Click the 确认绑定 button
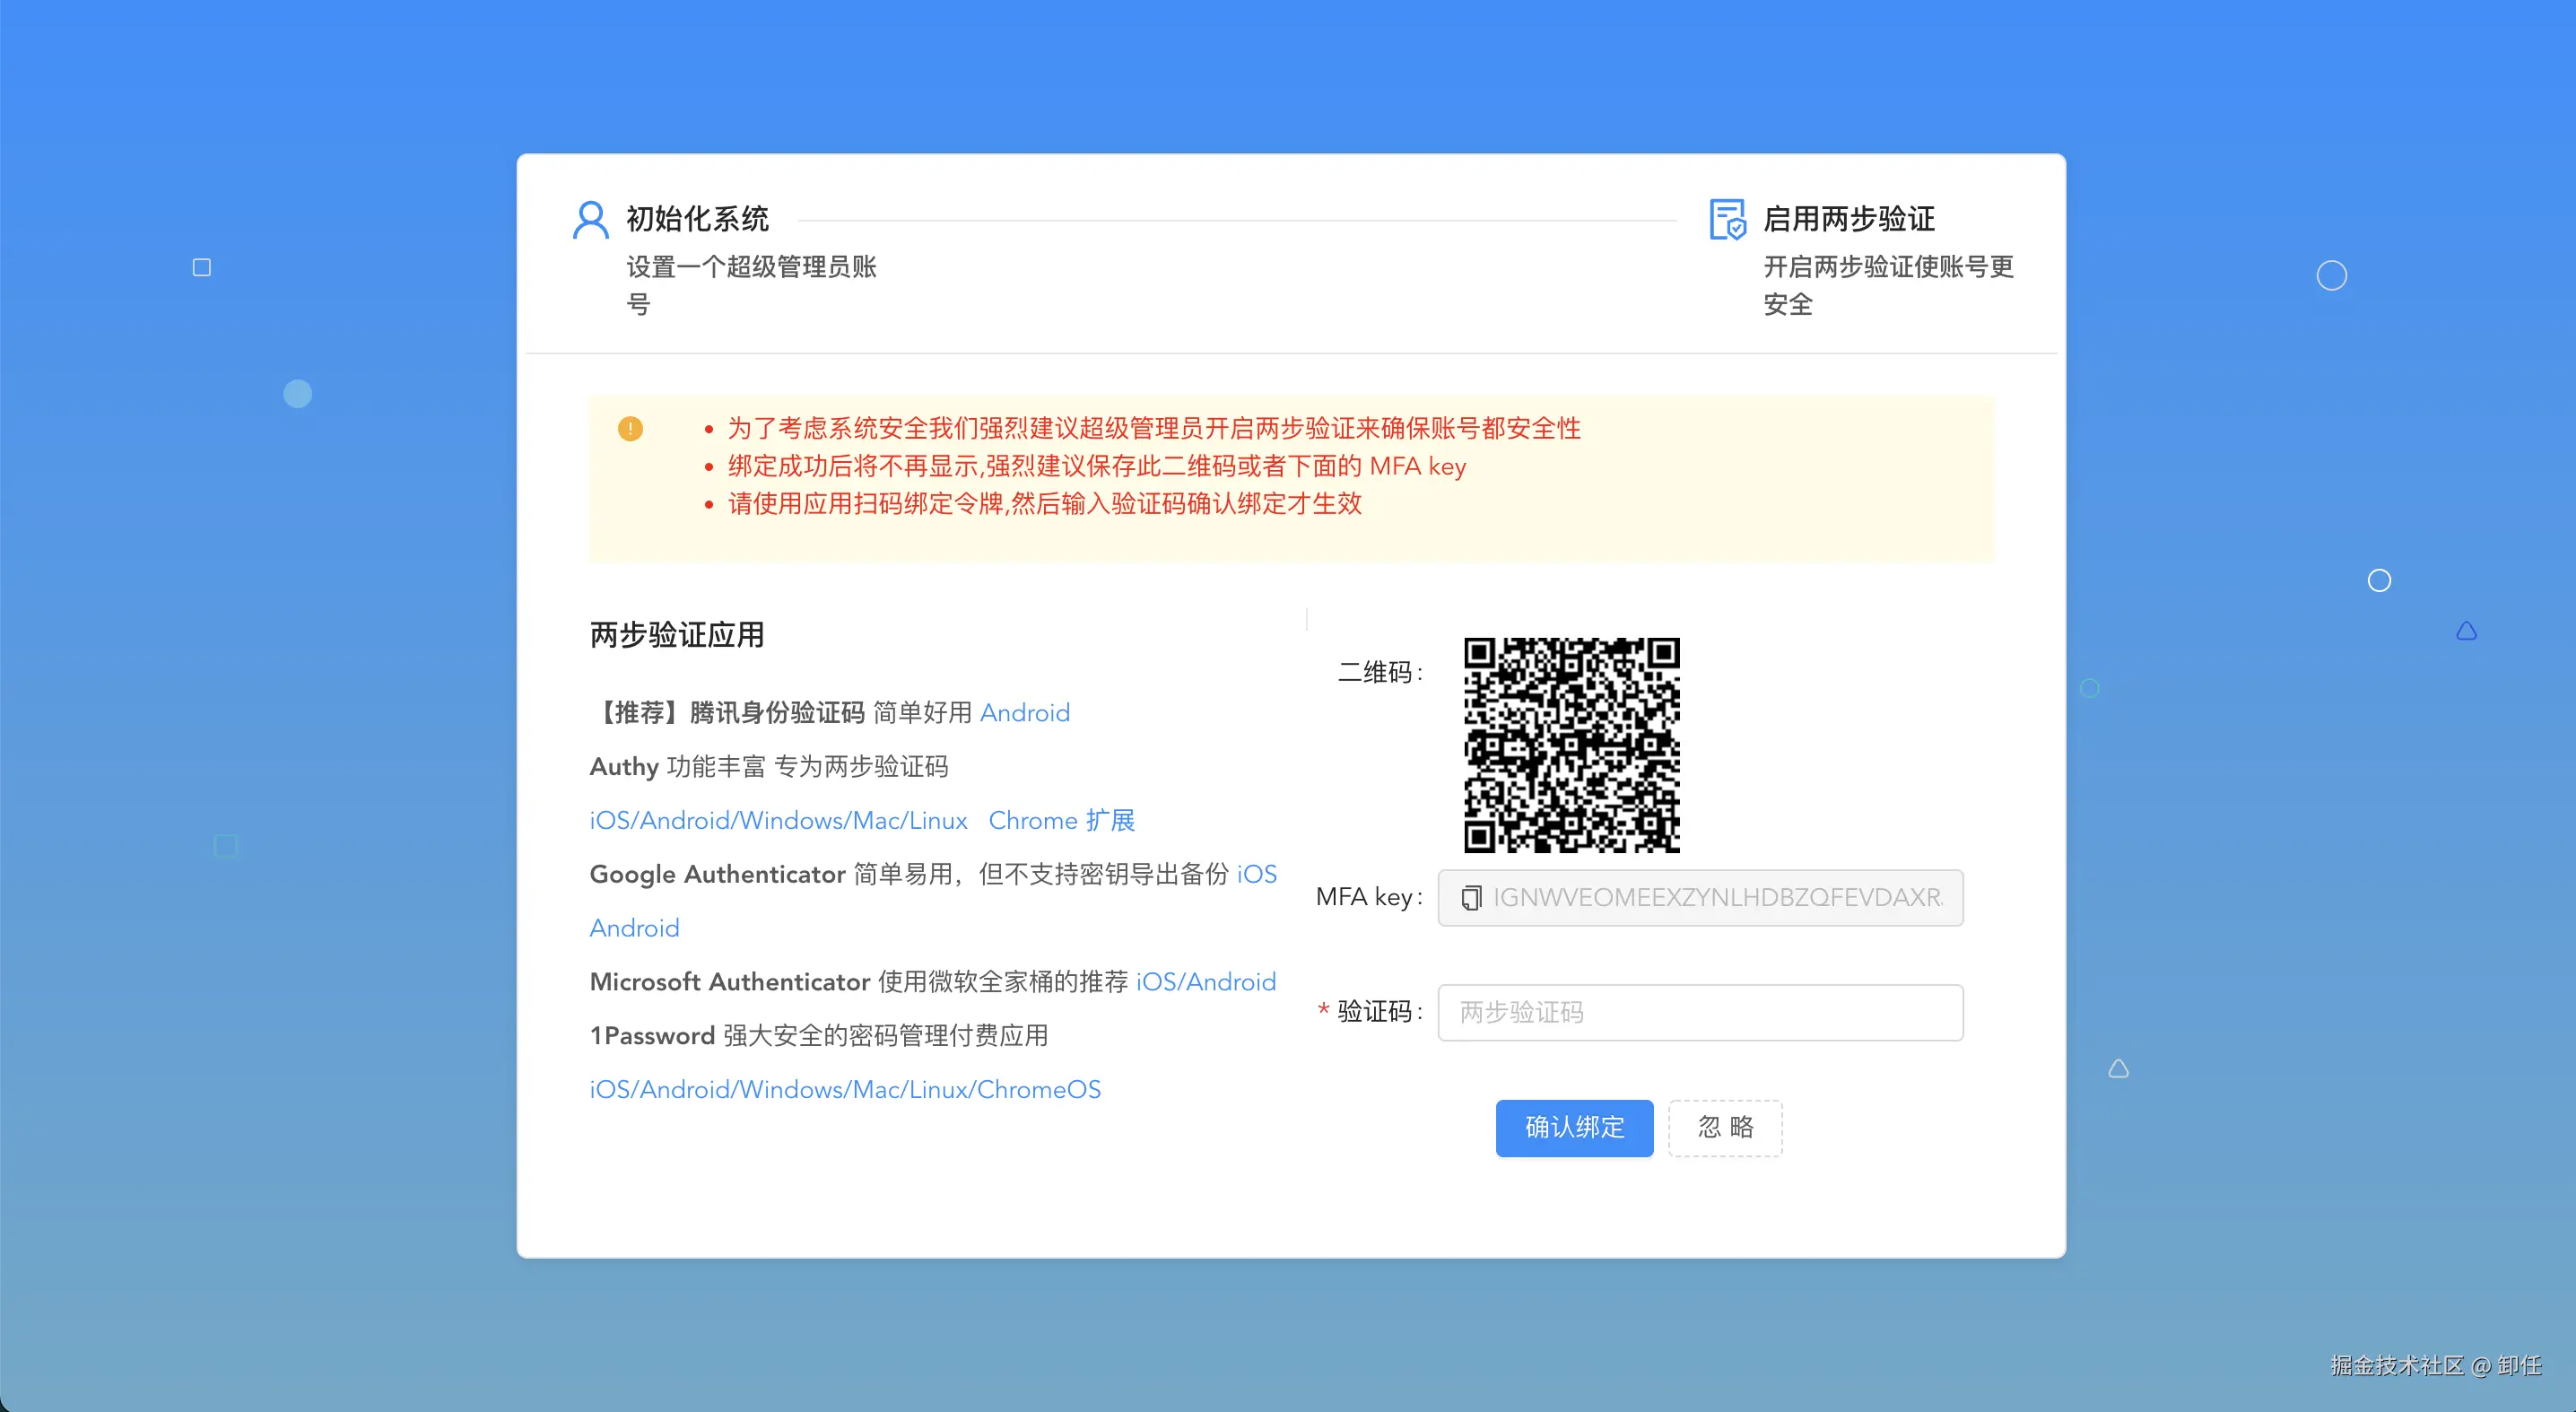This screenshot has width=2576, height=1412. [1574, 1128]
